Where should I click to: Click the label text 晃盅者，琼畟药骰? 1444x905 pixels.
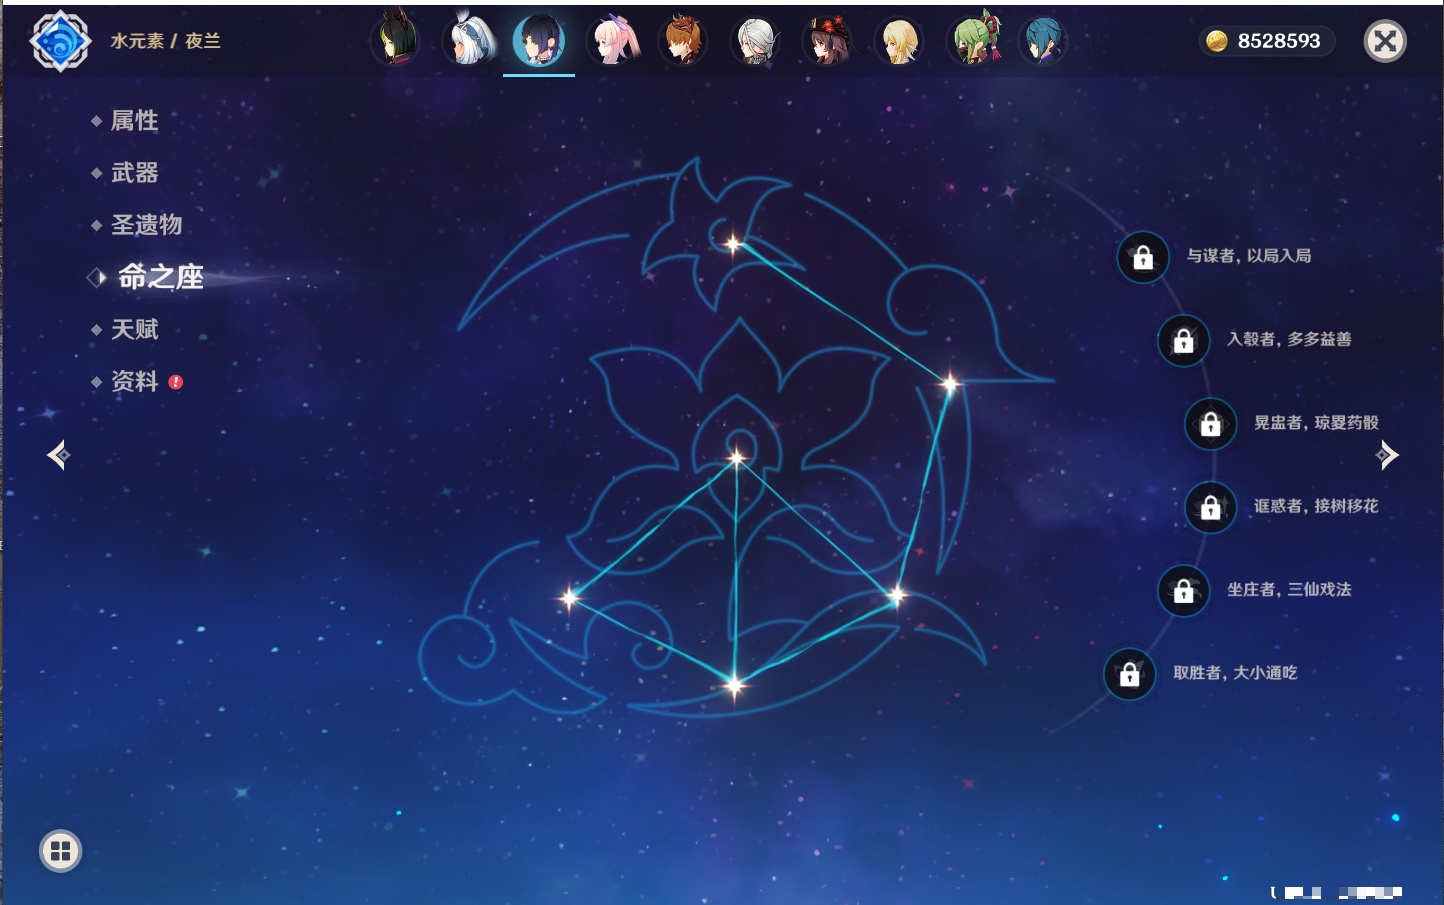(1316, 423)
